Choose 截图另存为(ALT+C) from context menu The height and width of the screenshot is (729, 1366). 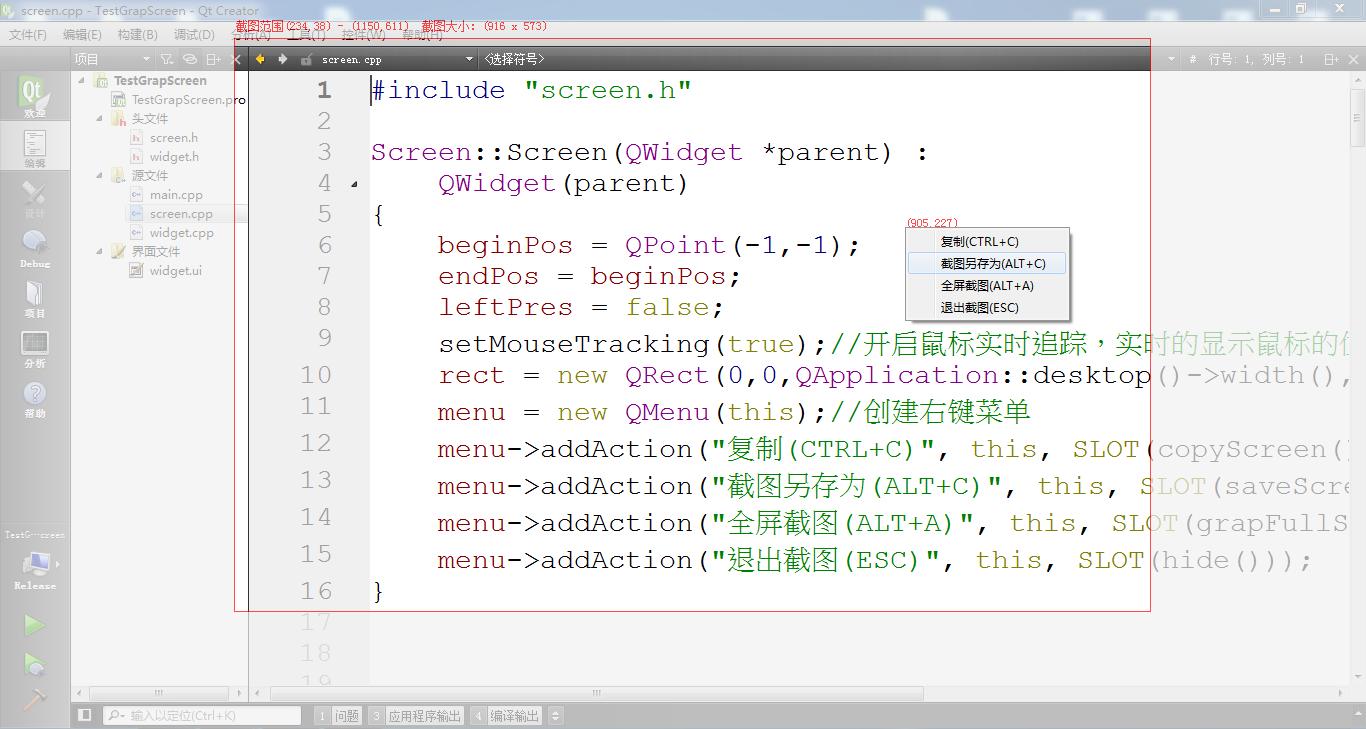992,264
